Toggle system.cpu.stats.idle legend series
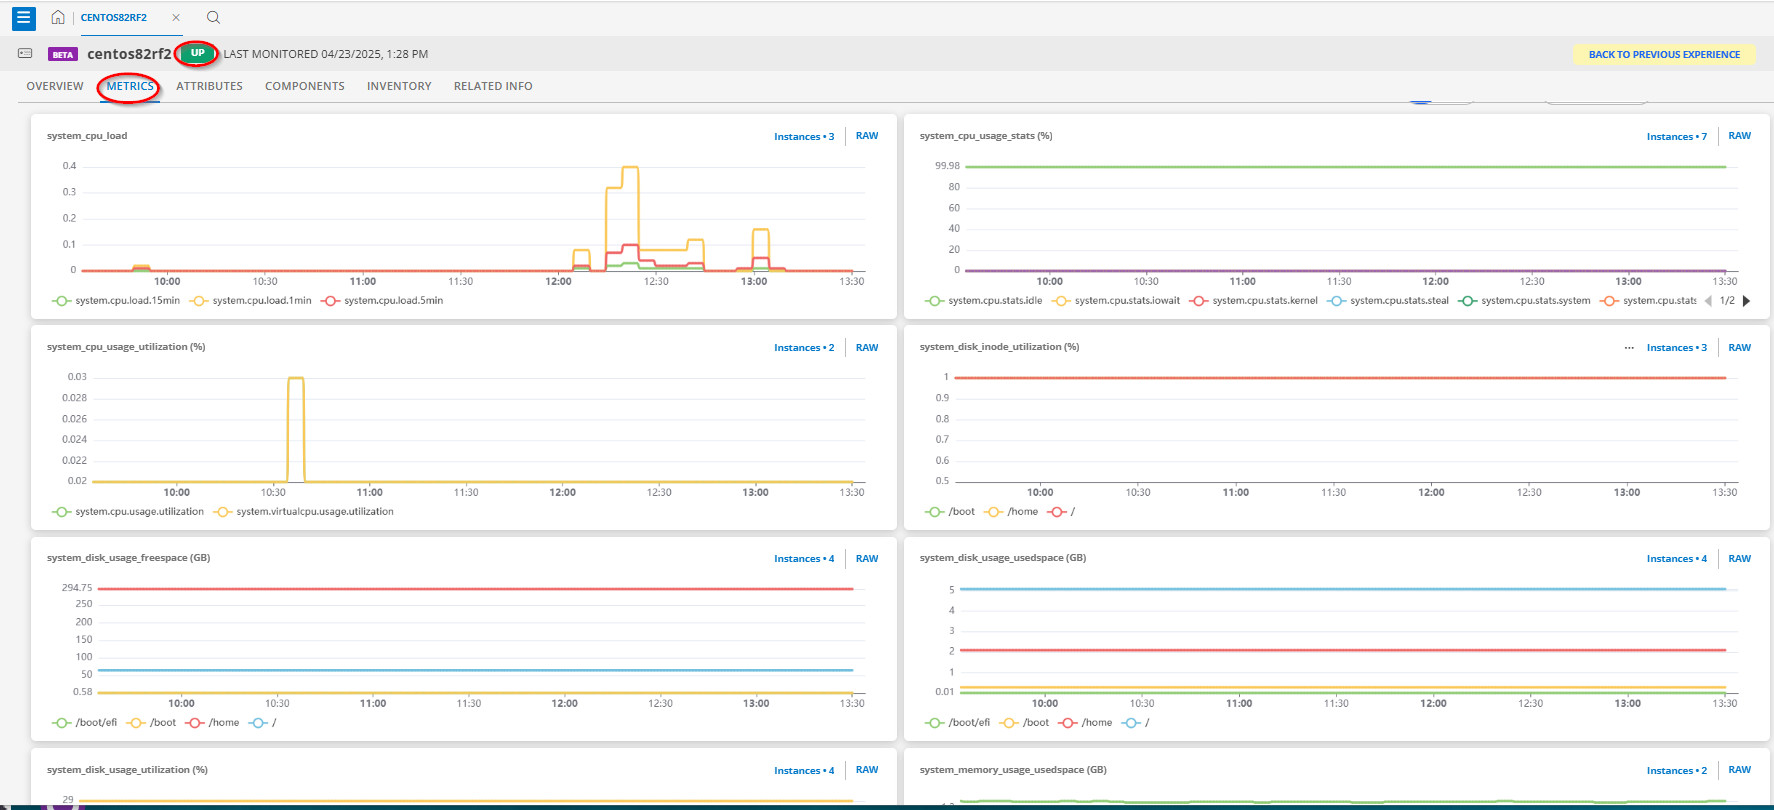Screen dimensions: 1774x810 coord(984,300)
